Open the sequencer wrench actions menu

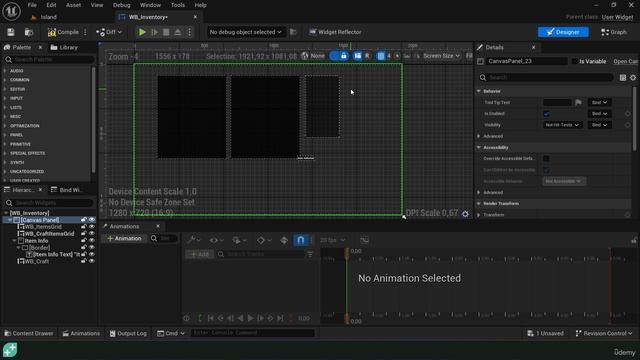click(x=193, y=240)
